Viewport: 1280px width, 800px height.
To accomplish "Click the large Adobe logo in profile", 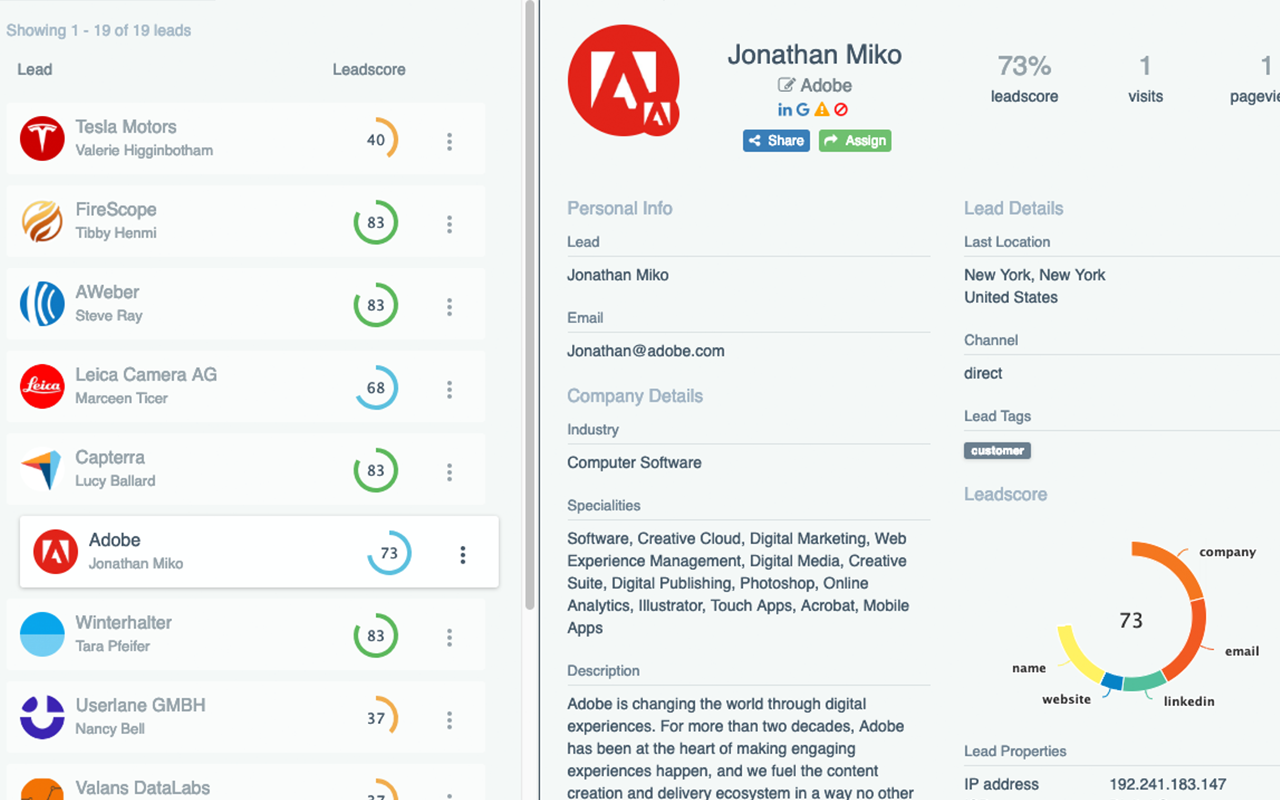I will tap(624, 81).
